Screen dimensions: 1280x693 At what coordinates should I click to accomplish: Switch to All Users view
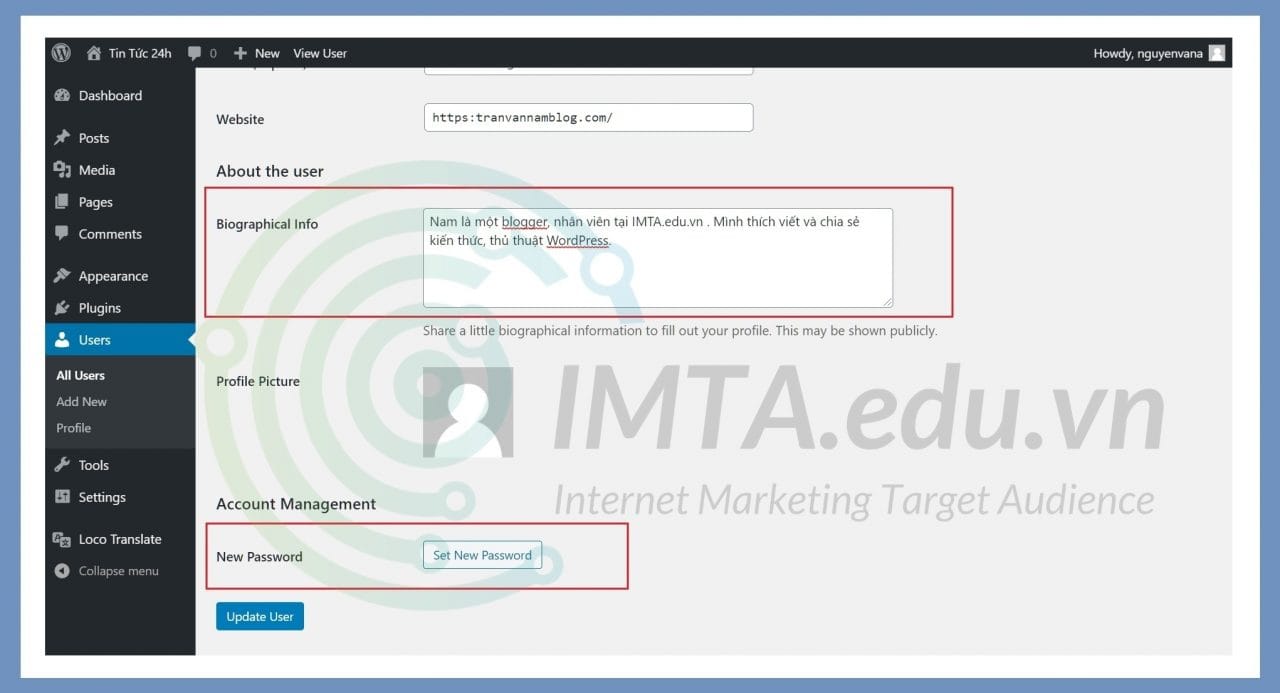pos(79,375)
